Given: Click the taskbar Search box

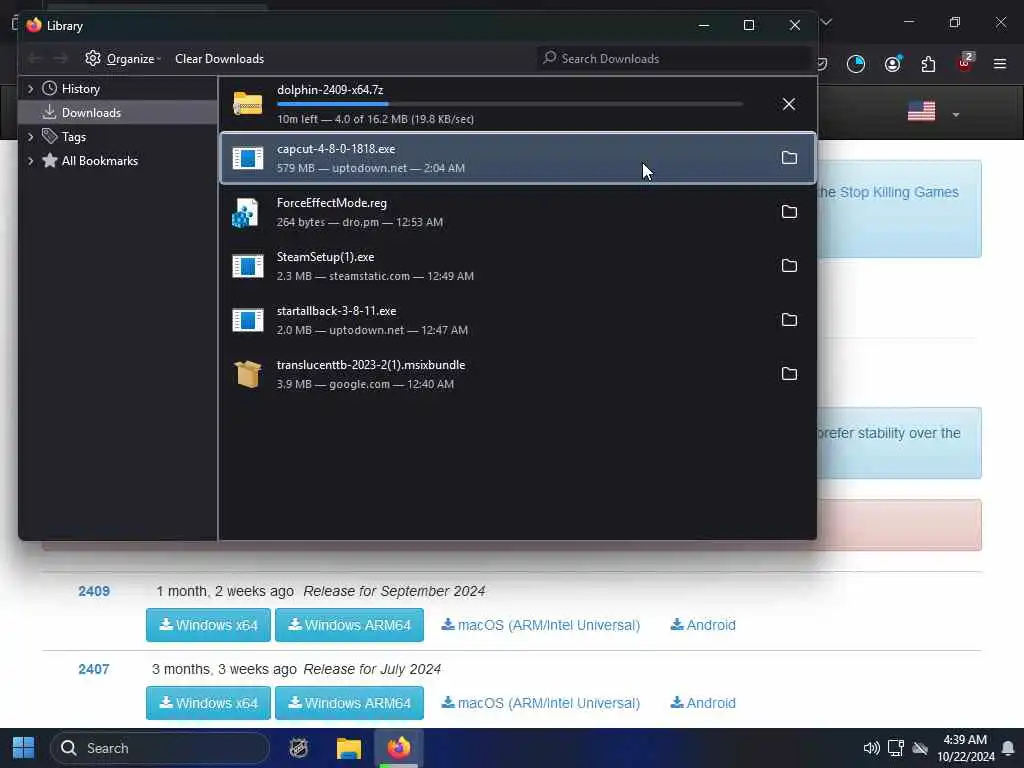Looking at the screenshot, I should (x=160, y=748).
